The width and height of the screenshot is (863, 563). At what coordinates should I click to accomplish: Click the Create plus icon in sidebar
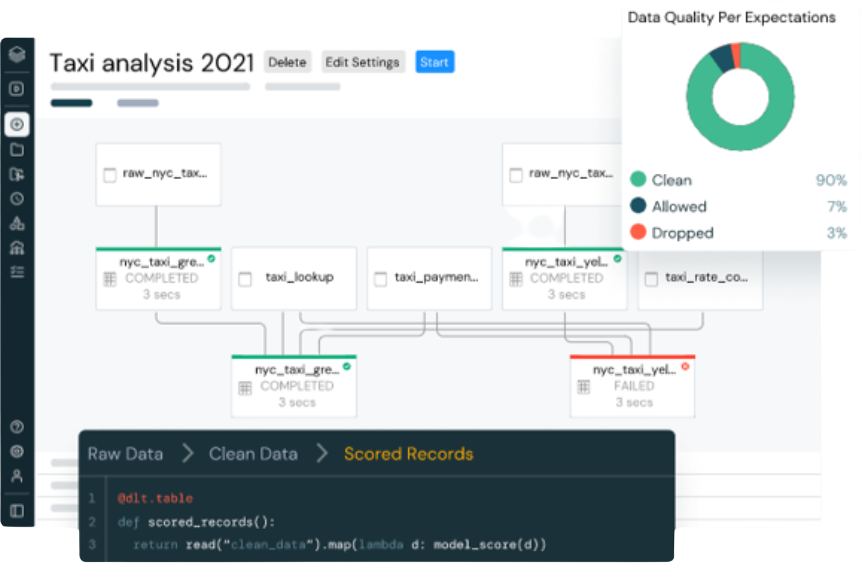pyautogui.click(x=17, y=124)
